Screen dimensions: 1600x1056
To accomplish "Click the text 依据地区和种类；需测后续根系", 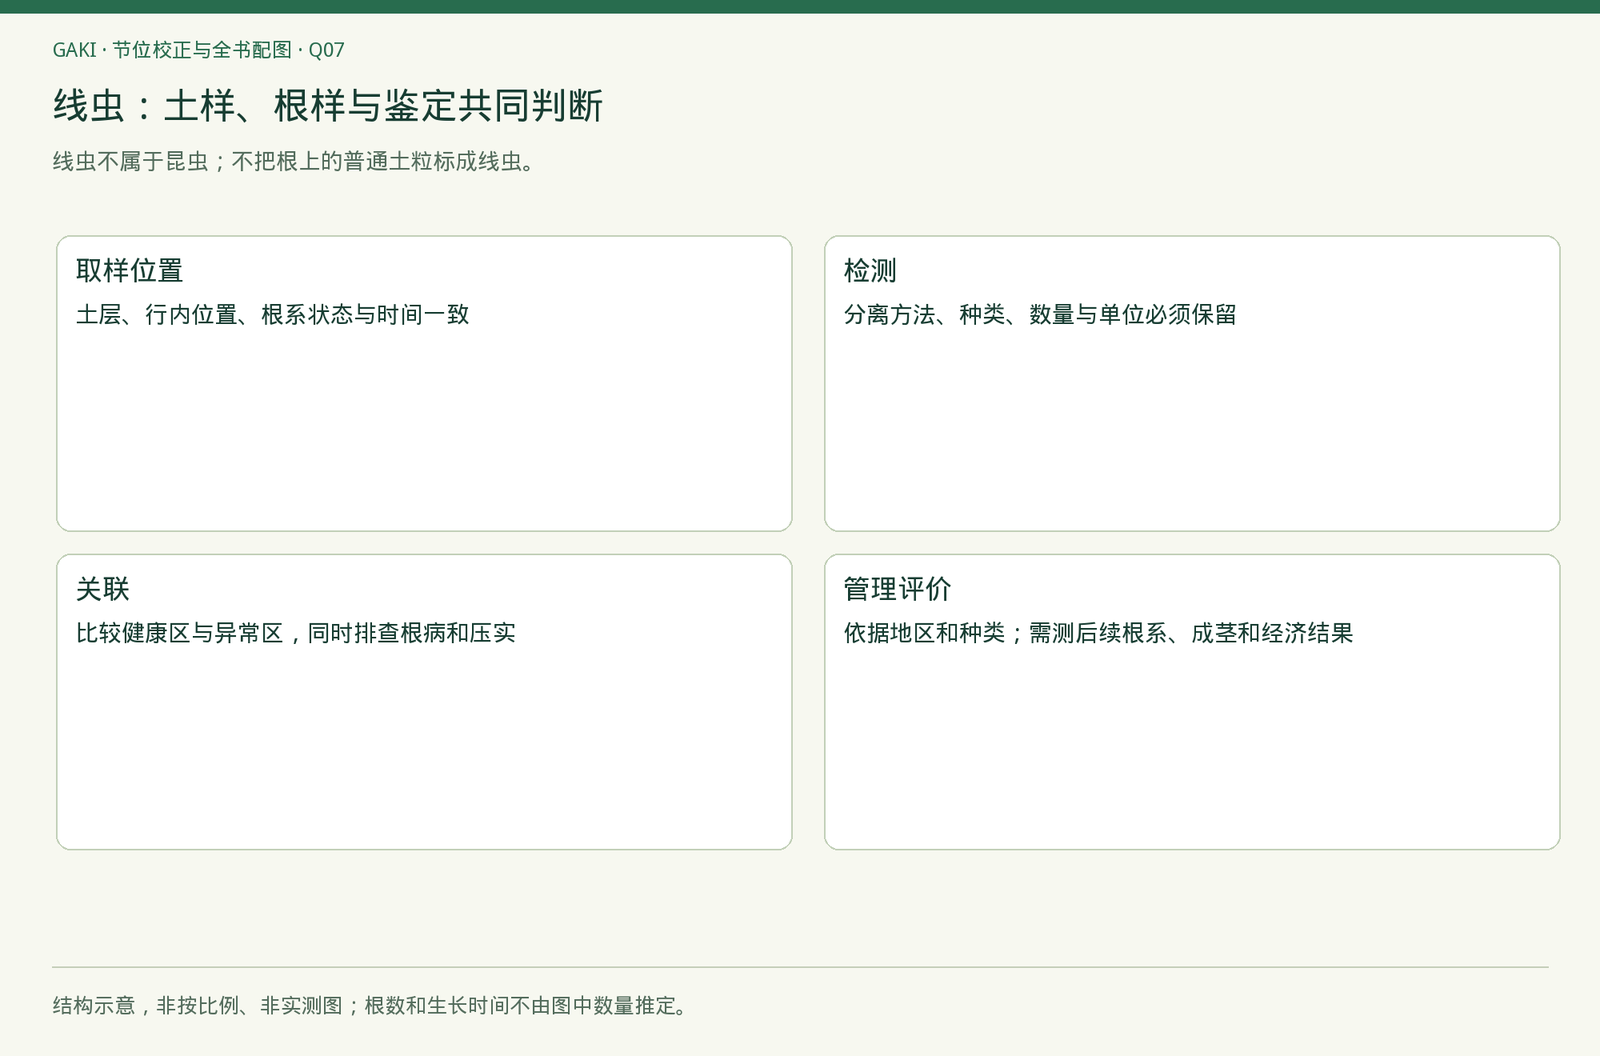I will click(1006, 633).
